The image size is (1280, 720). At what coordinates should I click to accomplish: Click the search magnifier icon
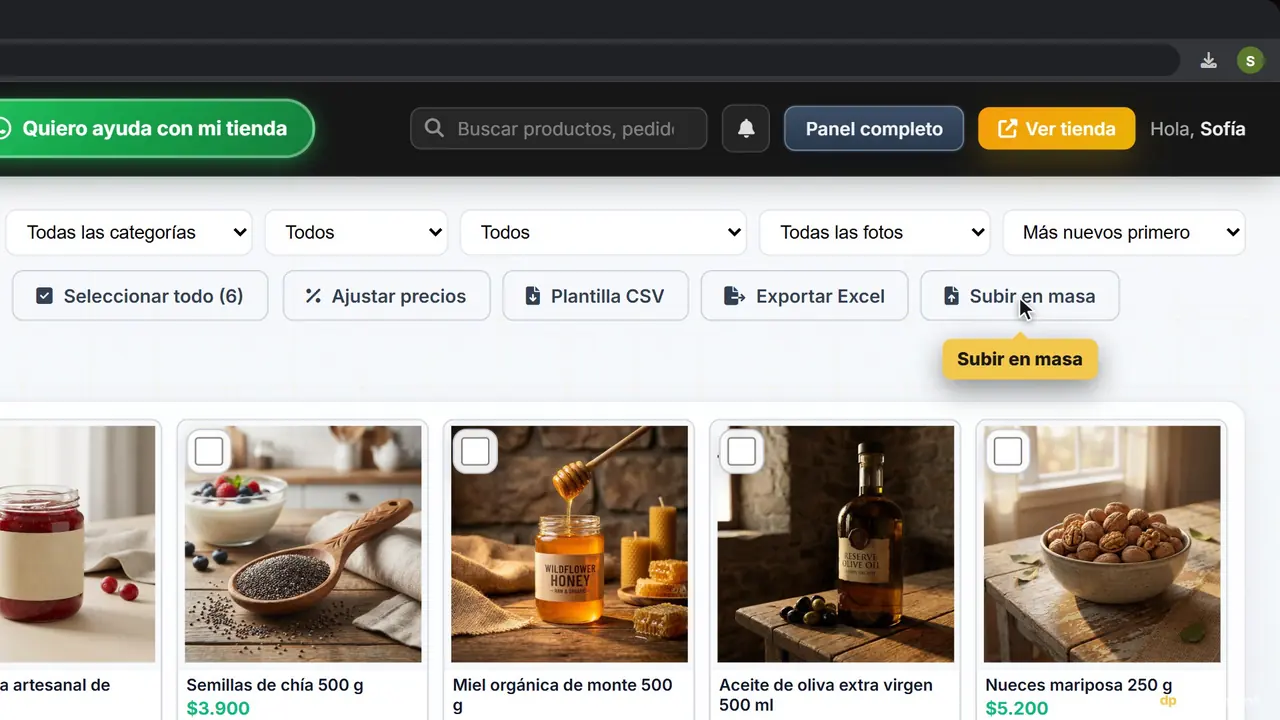click(434, 128)
